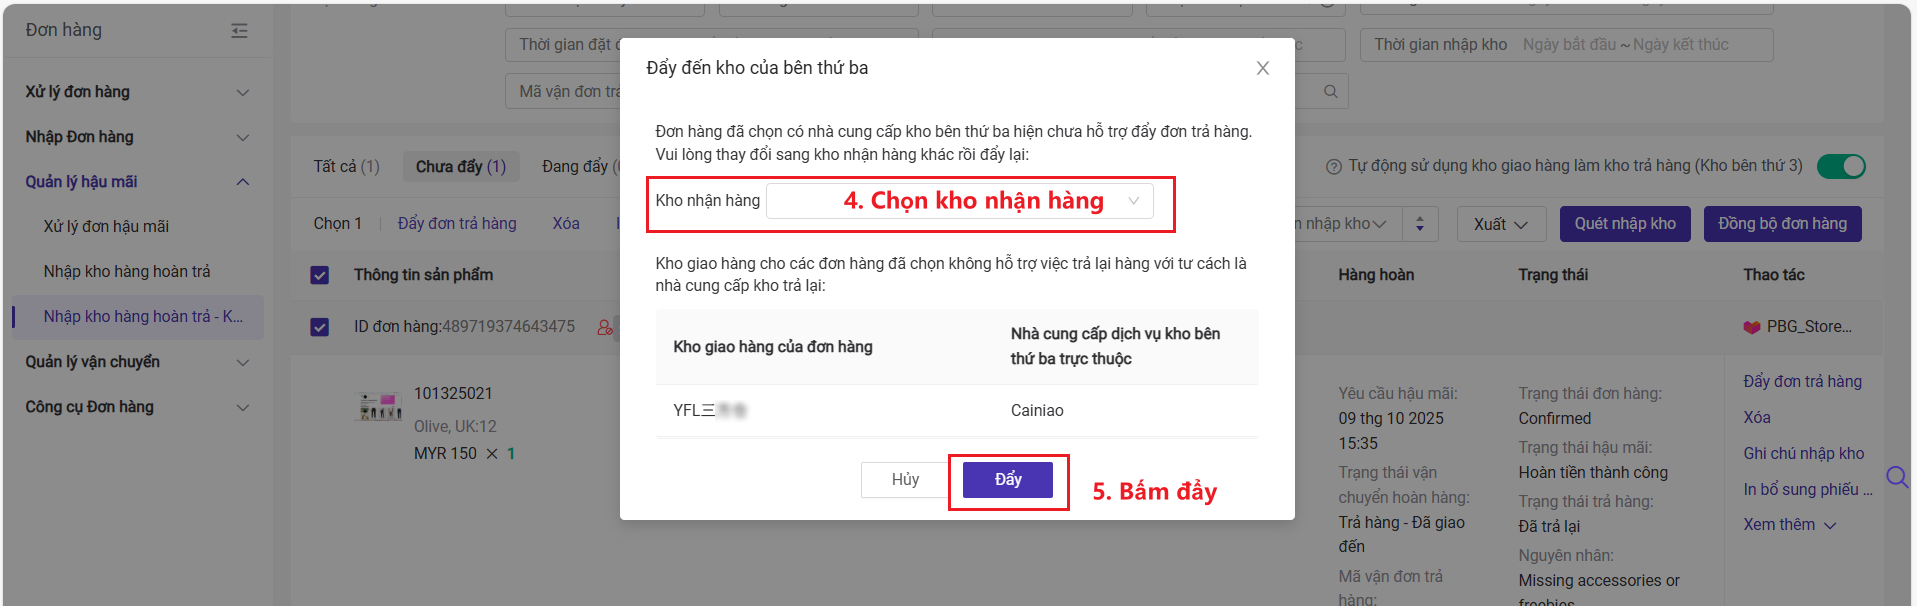Open Nhập kho hàng hoàn trả menu item
This screenshot has height=606, width=1917.
click(x=127, y=271)
